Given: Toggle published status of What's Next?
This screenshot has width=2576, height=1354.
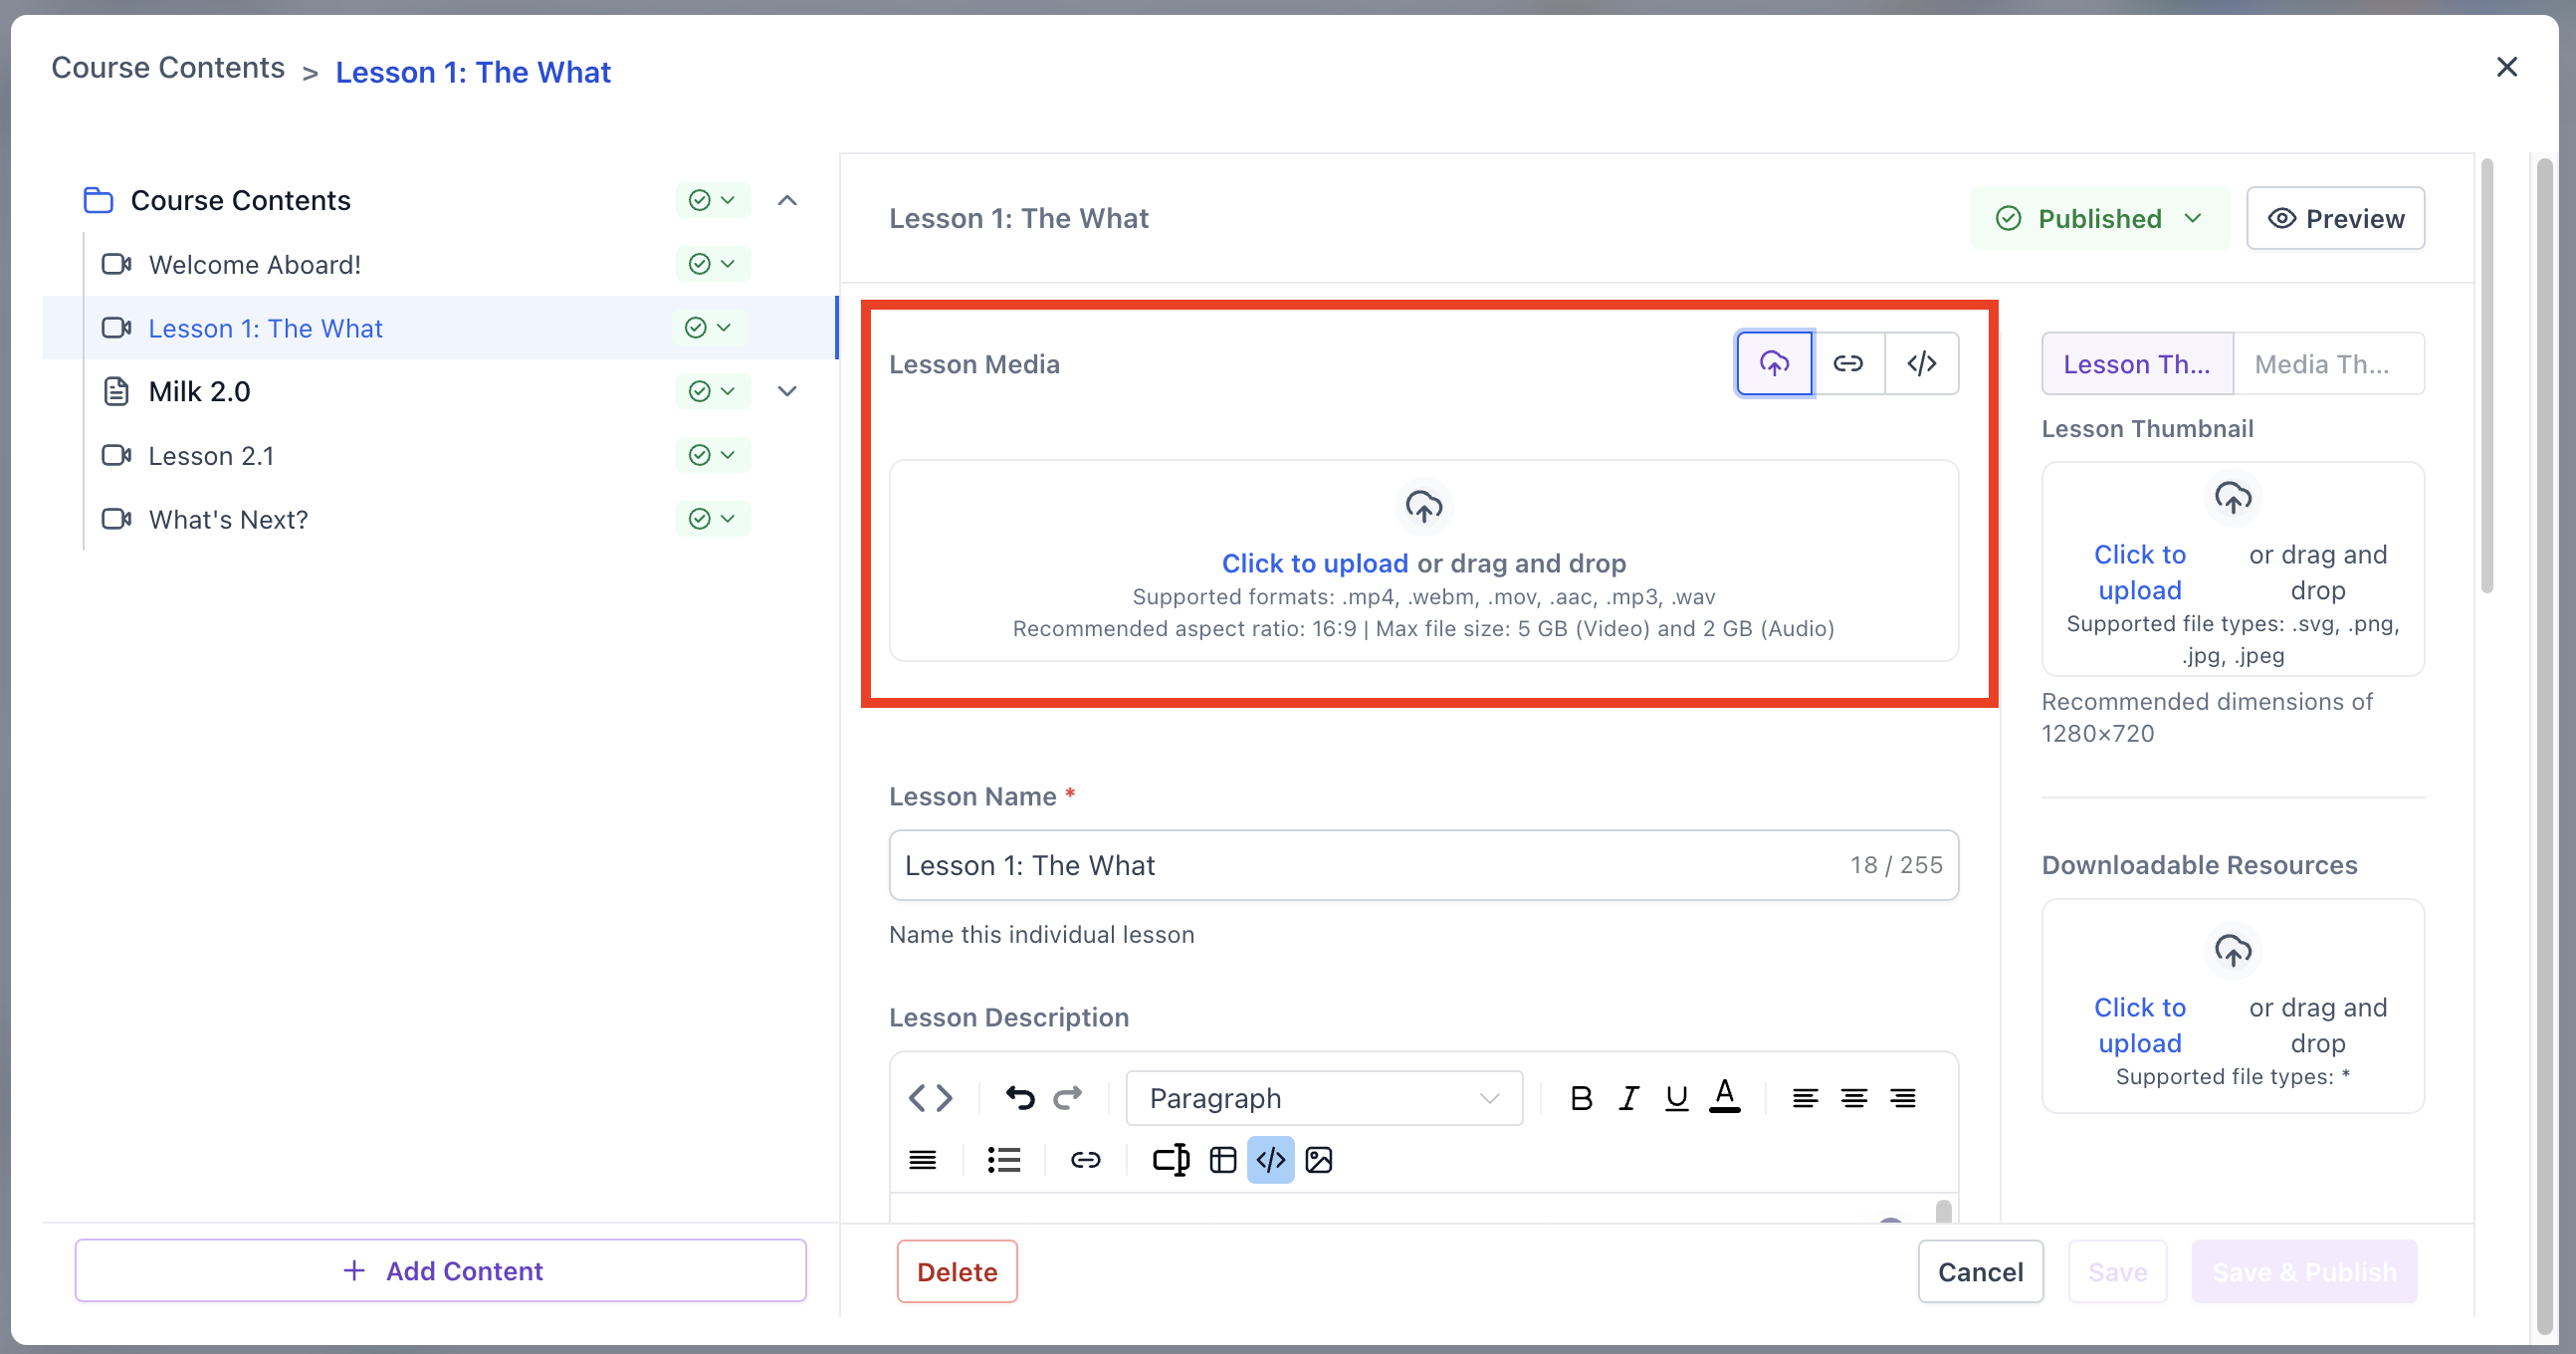Looking at the screenshot, I should [x=712, y=519].
